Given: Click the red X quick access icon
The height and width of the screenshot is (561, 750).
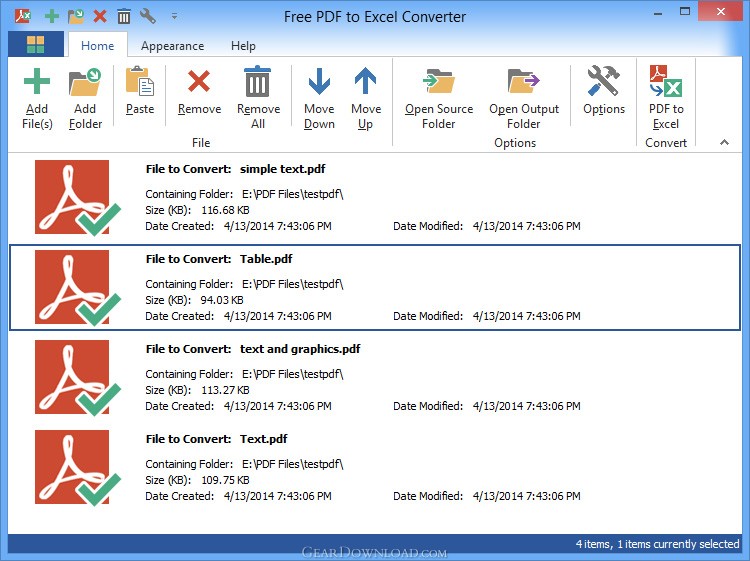Looking at the screenshot, I should point(100,16).
